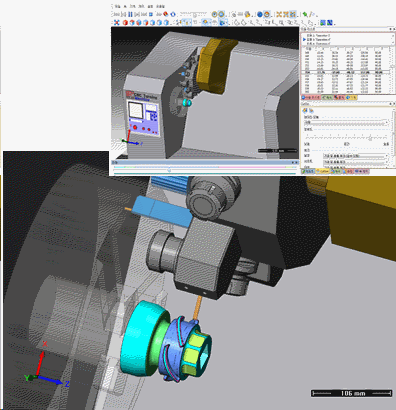The image size is (396, 410).
Task: Select the highlighted bold row in coordinate table
Action: pos(345,72)
